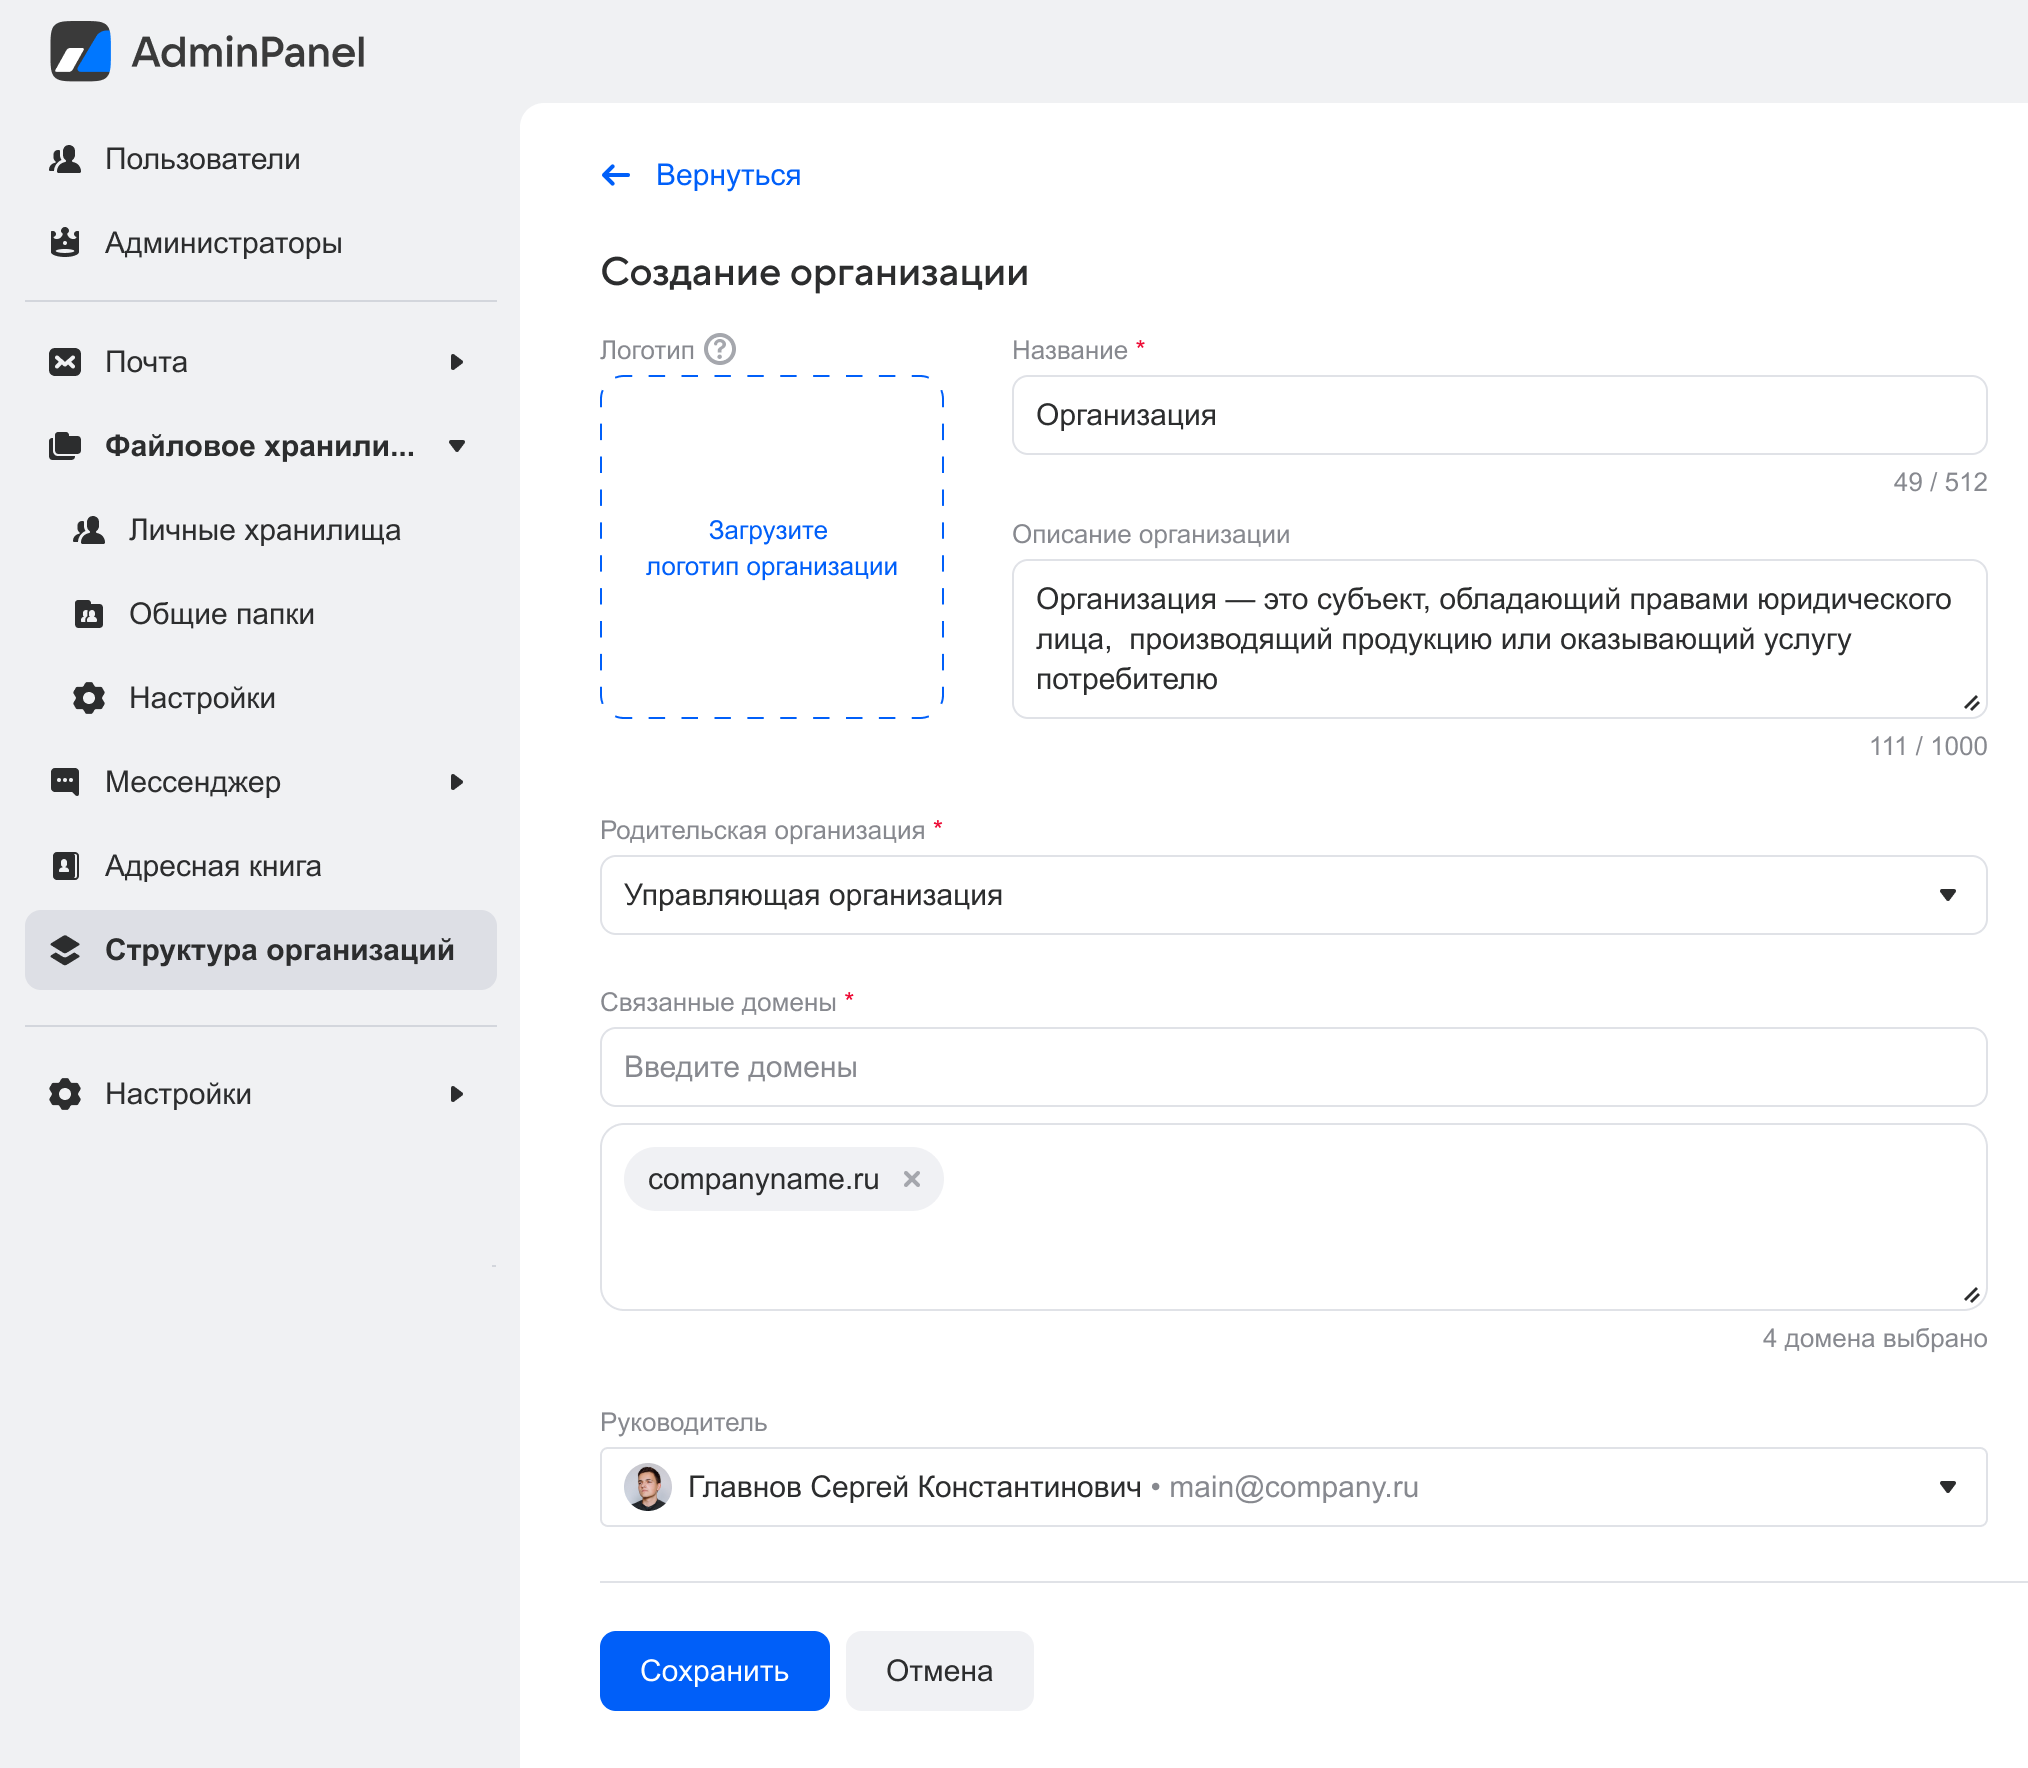This screenshot has height=1768, width=2028.
Task: Click the Сохранить button
Action: [714, 1671]
